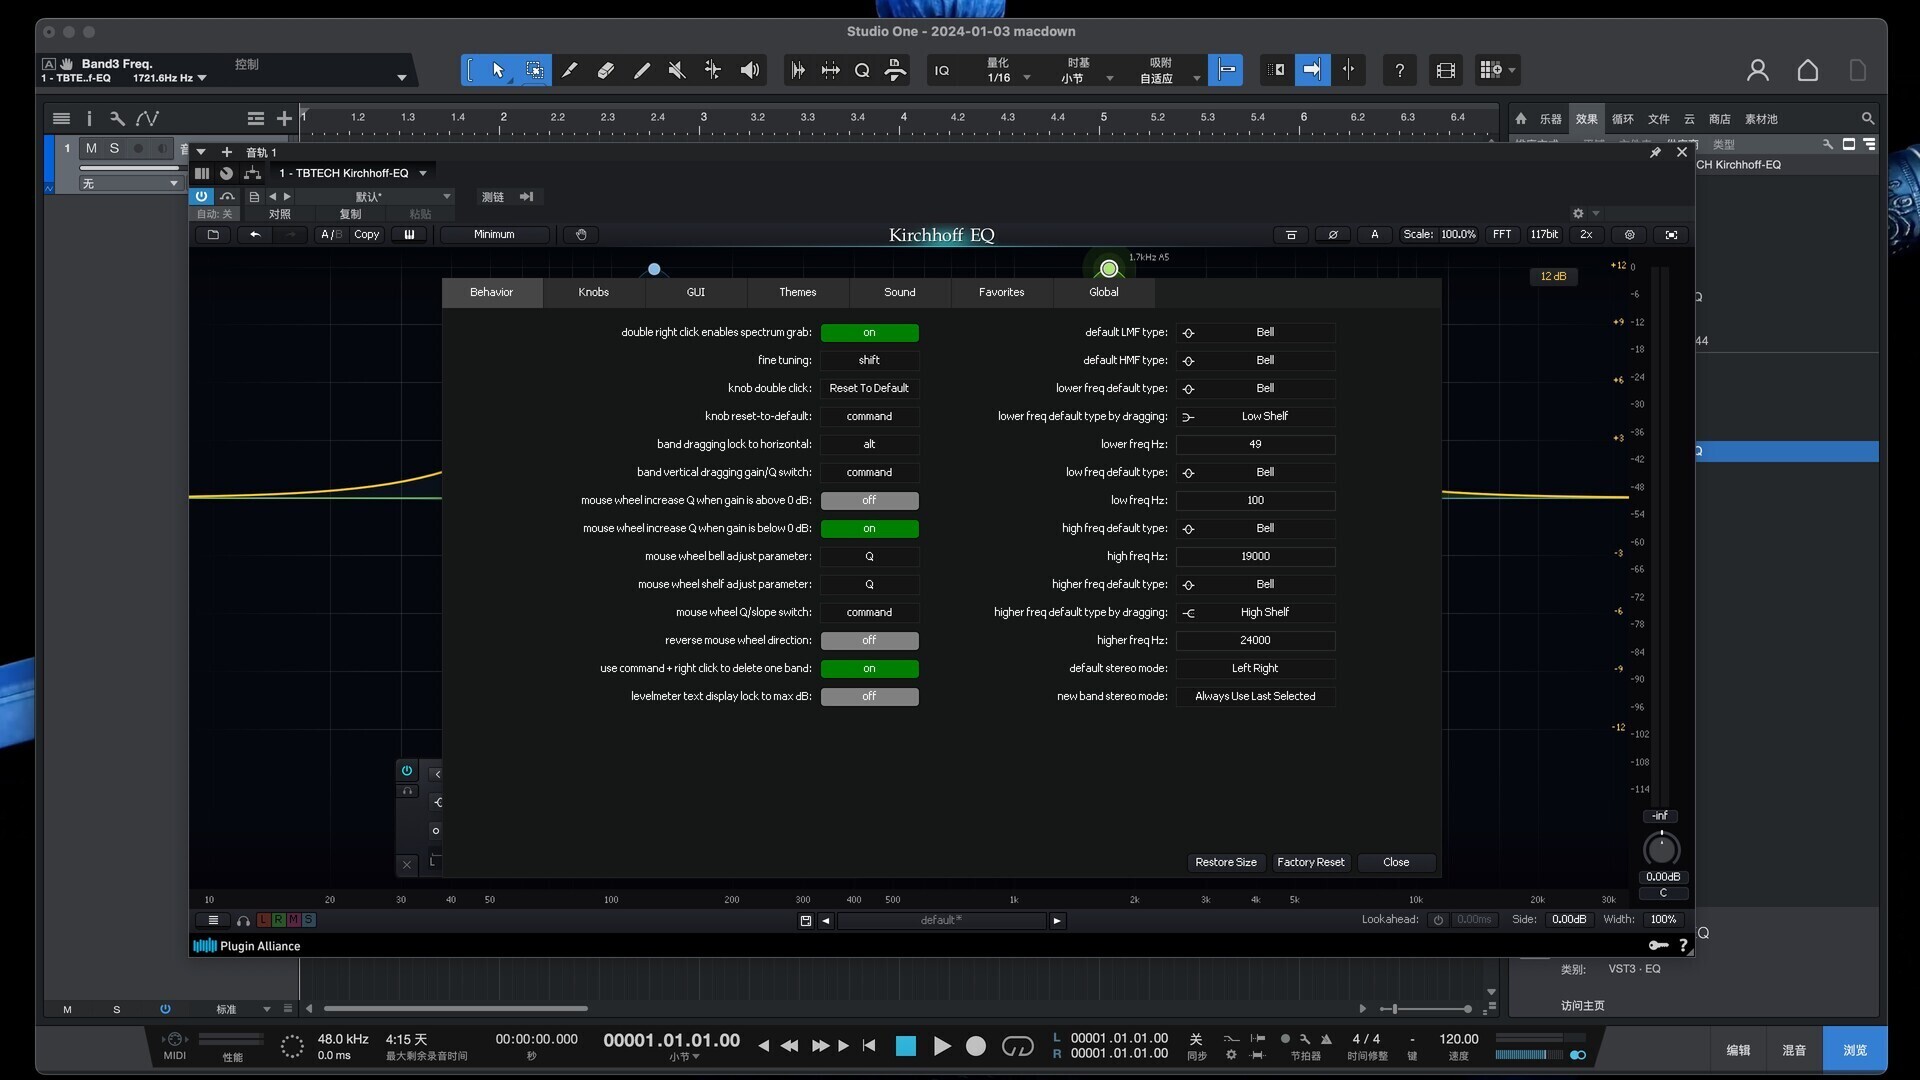Toggle the IQ quantize button
Viewport: 1920px width, 1080px height.
(942, 70)
